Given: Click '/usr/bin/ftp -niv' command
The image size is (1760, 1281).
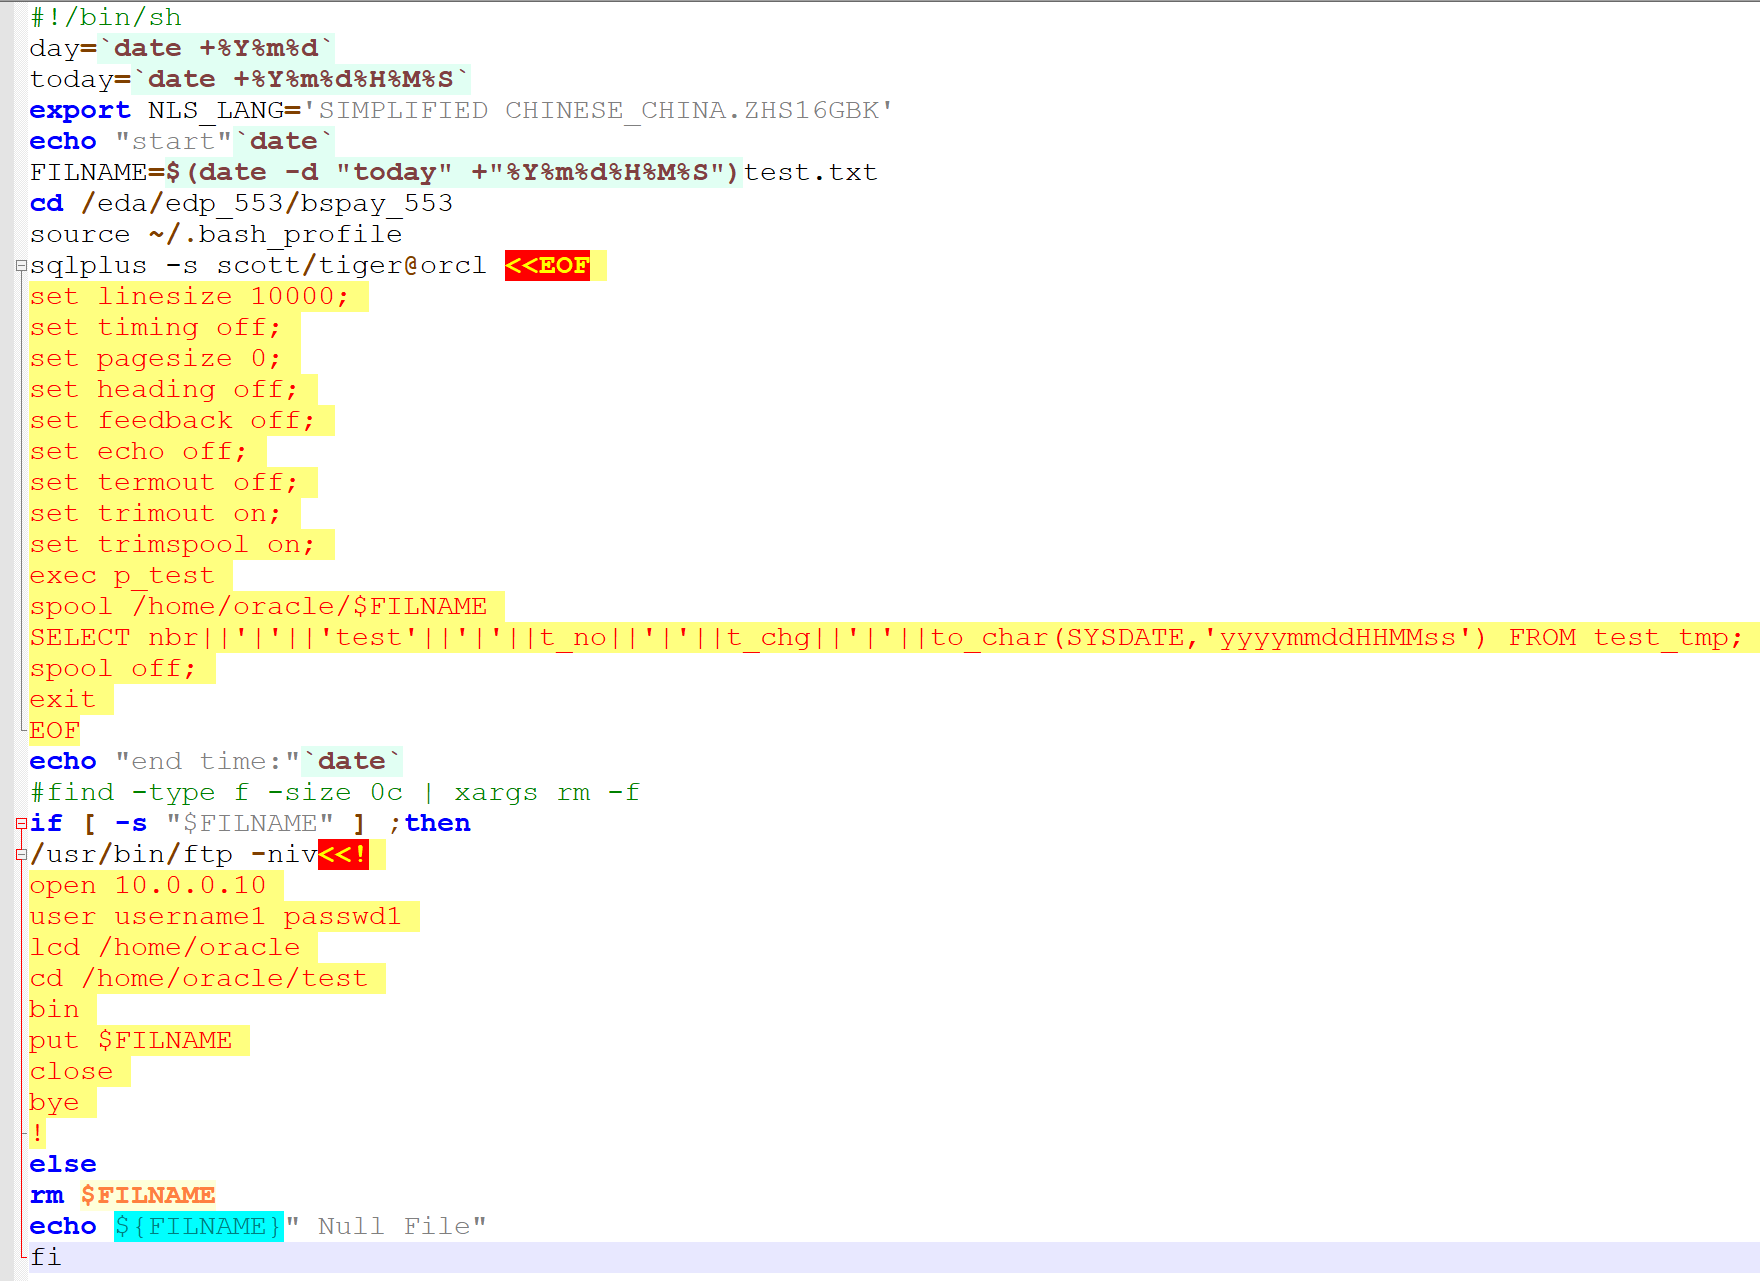Looking at the screenshot, I should tap(174, 855).
